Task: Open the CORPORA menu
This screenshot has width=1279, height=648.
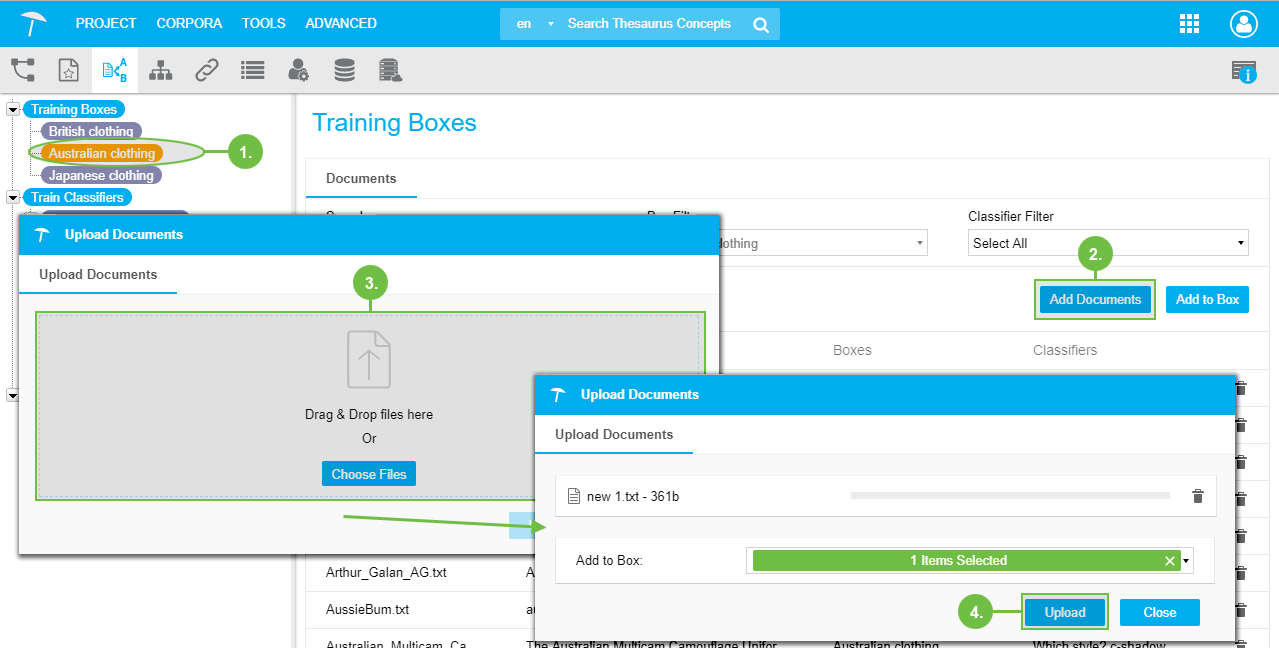Action: pyautogui.click(x=189, y=23)
